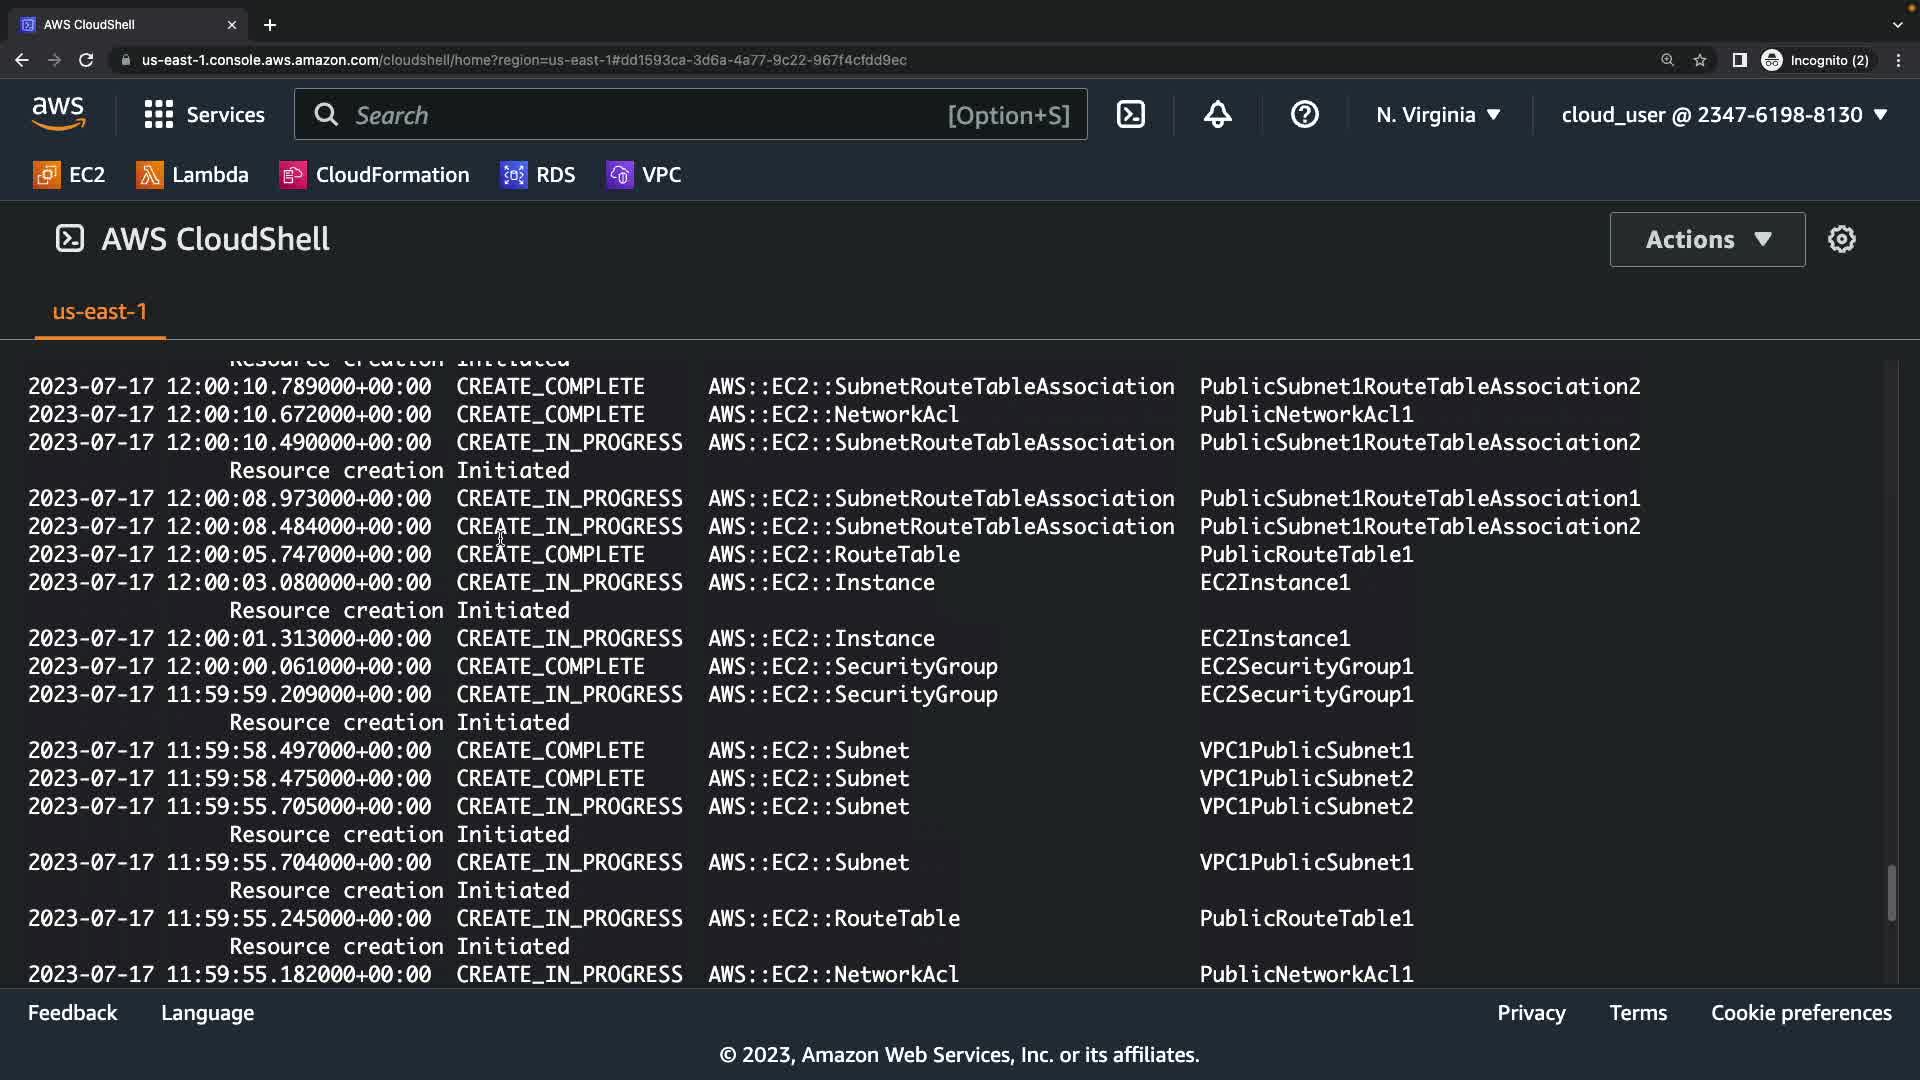
Task: Open the help question mark menu
Action: click(1304, 114)
